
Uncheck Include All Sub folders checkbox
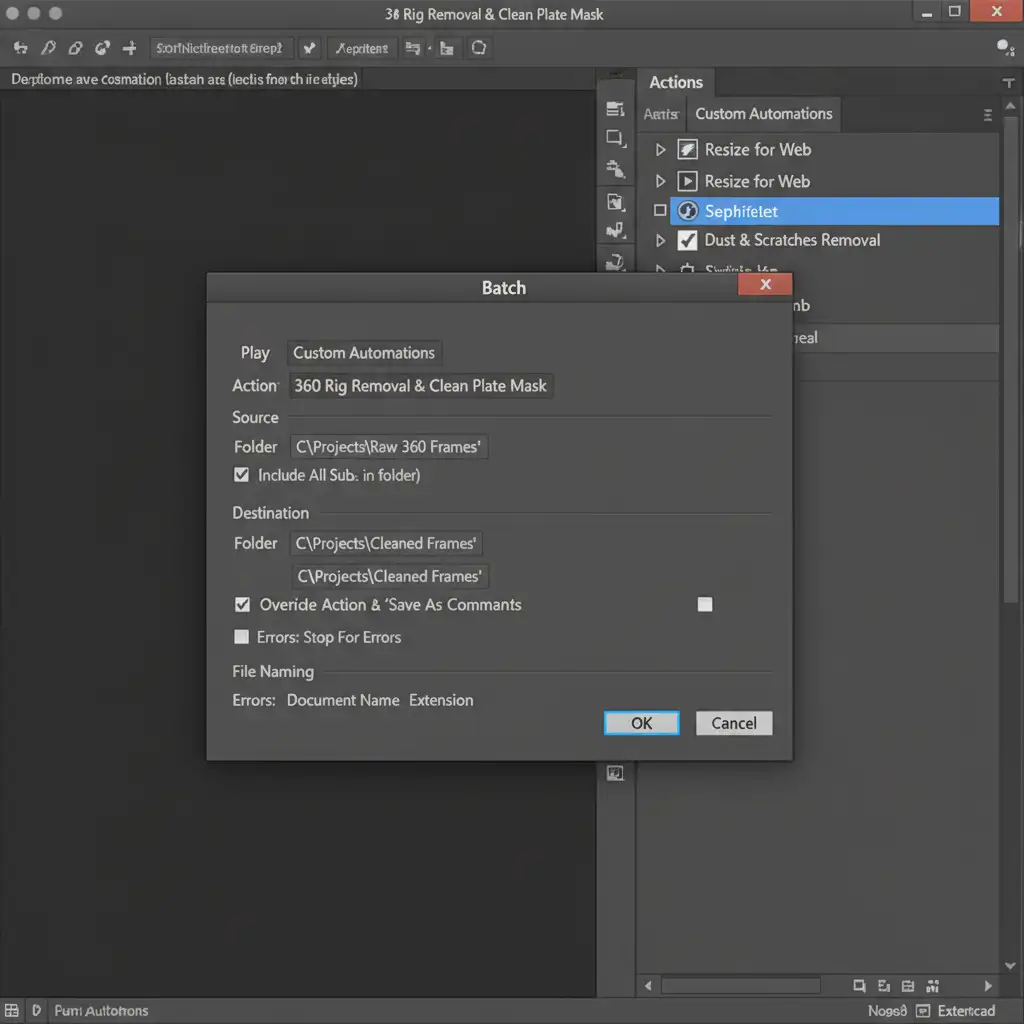pos(241,475)
